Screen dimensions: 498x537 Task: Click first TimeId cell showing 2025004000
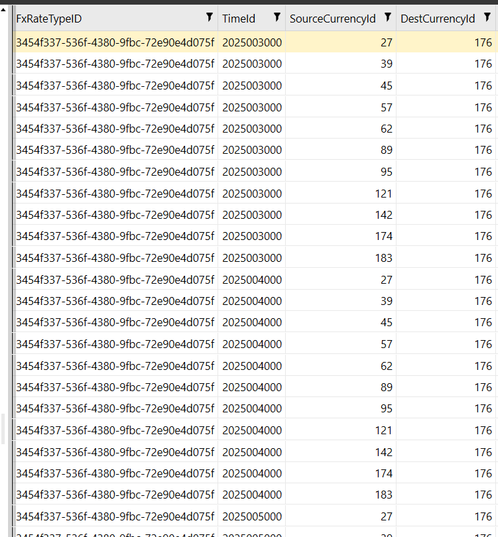252,280
